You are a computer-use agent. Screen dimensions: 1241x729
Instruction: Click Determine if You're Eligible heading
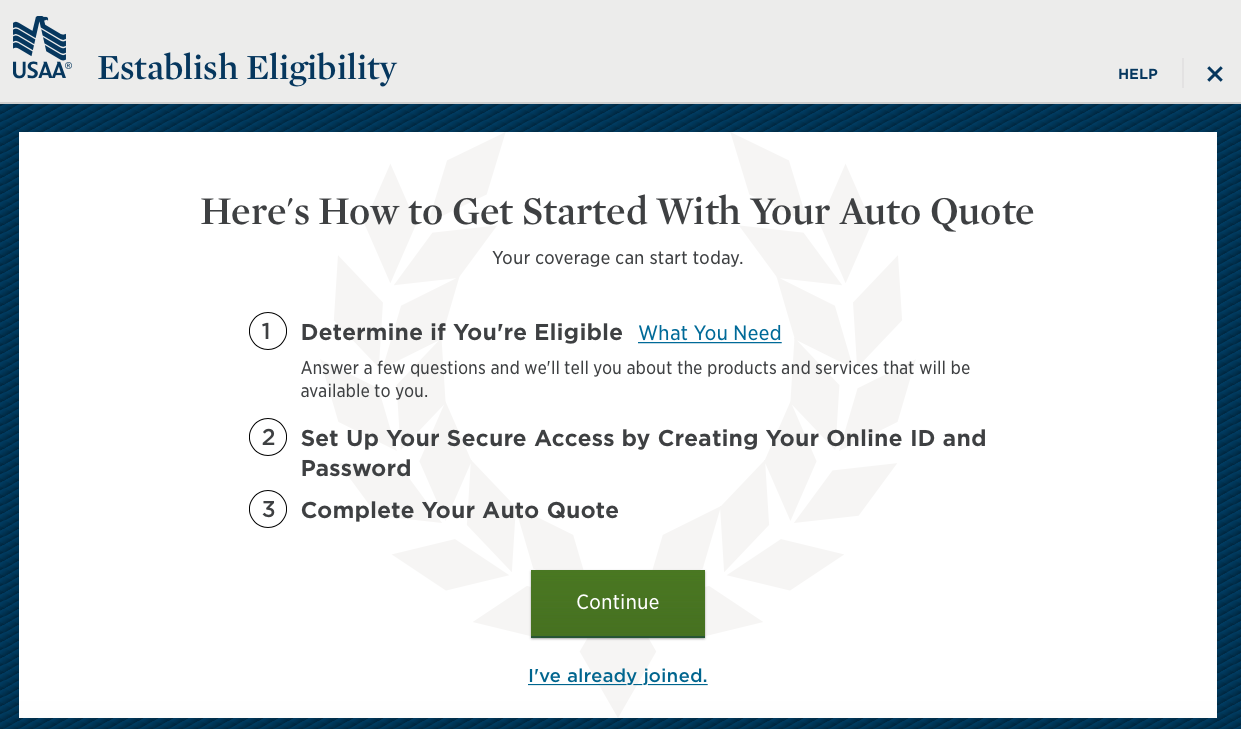click(462, 332)
